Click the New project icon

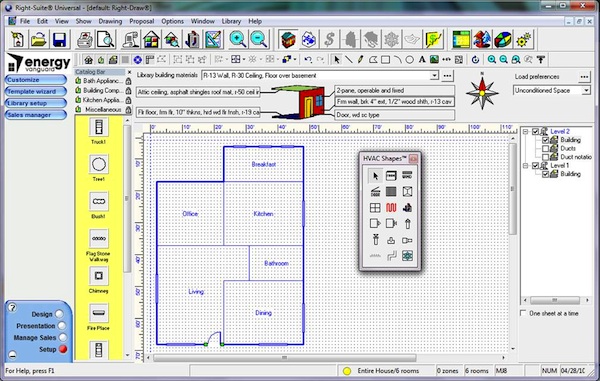(x=18, y=39)
